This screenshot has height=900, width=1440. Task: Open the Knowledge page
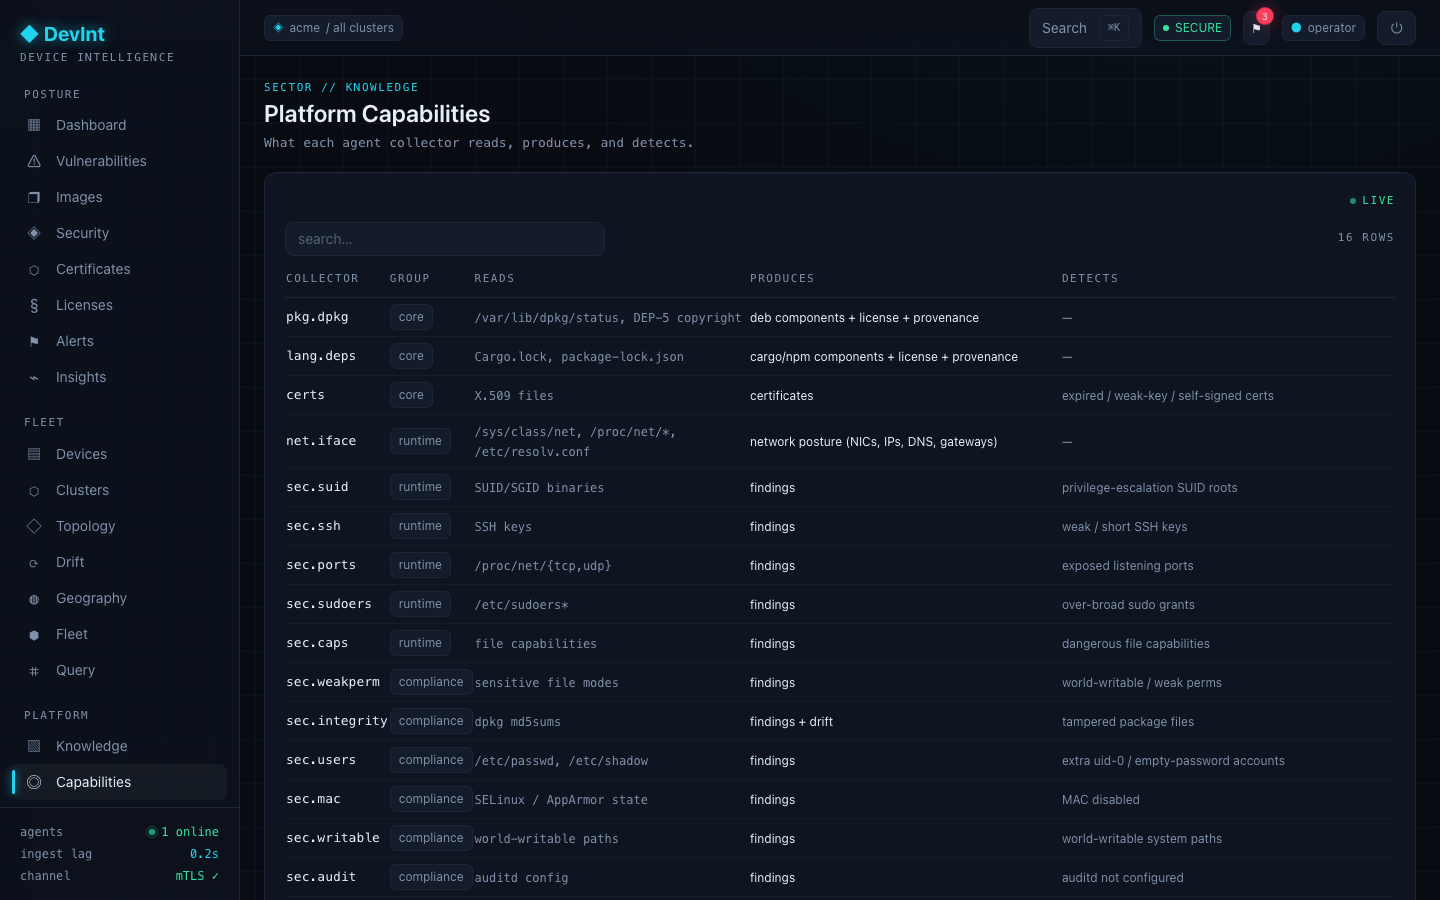point(120,746)
